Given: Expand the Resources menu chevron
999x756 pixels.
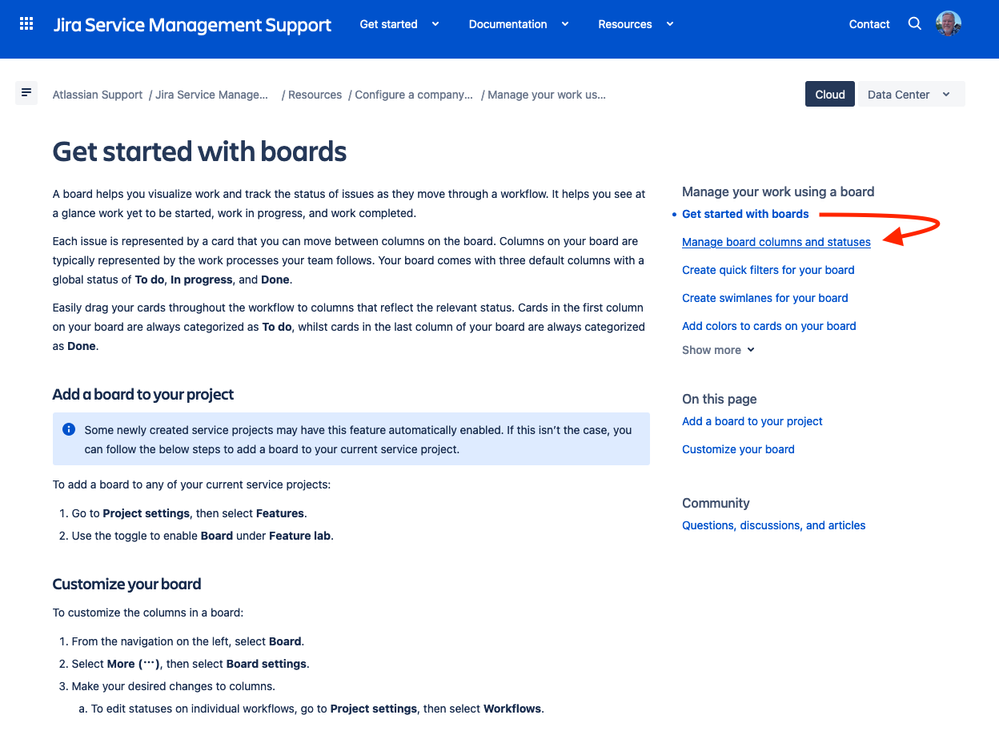Looking at the screenshot, I should pyautogui.click(x=670, y=24).
